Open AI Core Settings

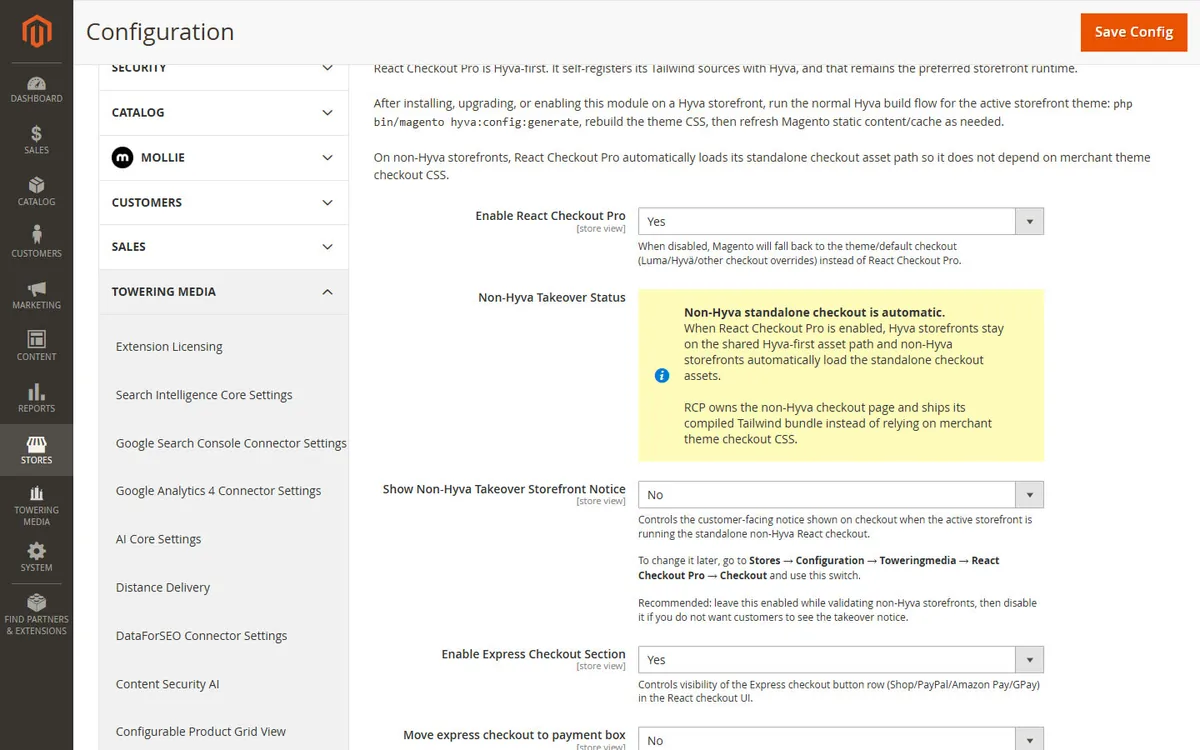(x=158, y=539)
